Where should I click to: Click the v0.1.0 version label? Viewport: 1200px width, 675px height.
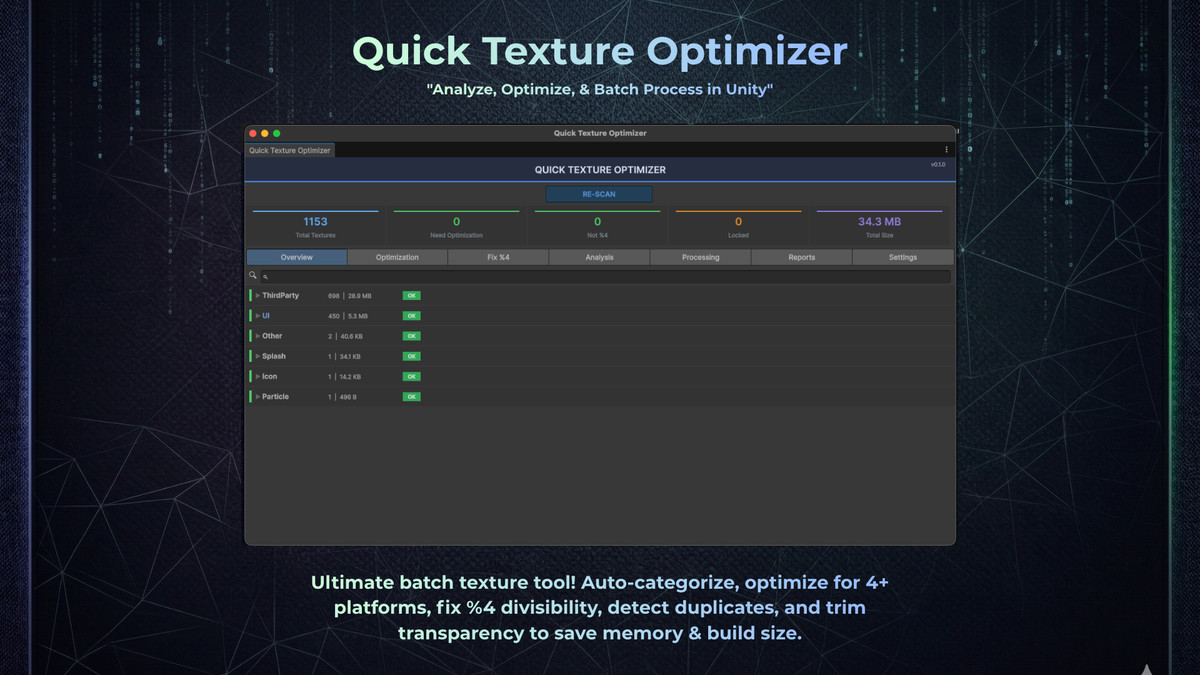938,164
